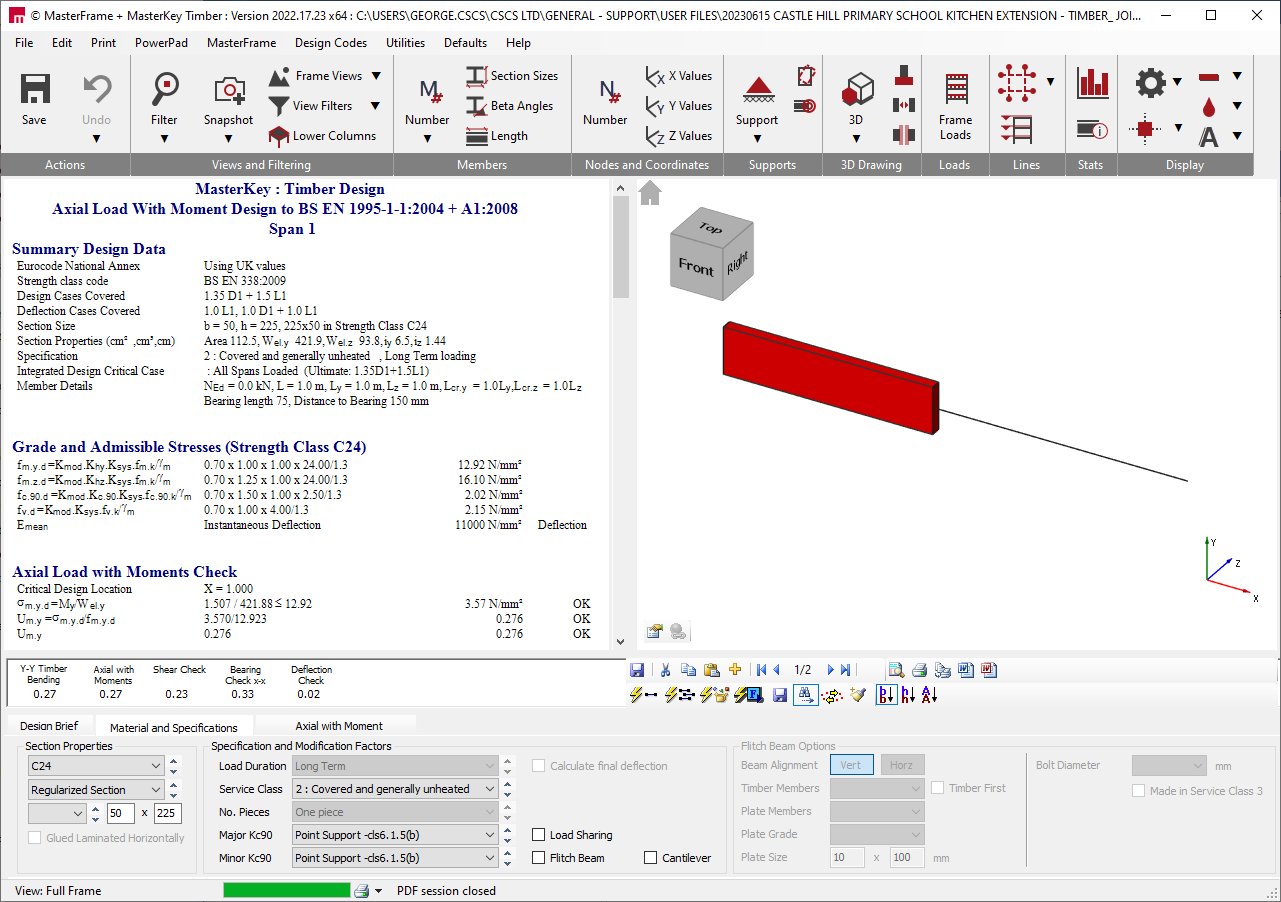The height and width of the screenshot is (902, 1281).
Task: Click the 3D drawing cube icon
Action: pos(857,90)
